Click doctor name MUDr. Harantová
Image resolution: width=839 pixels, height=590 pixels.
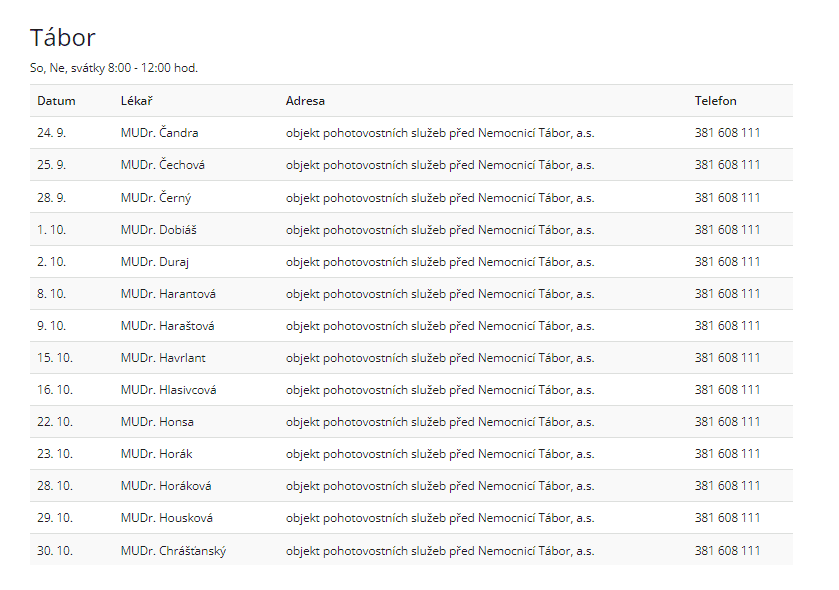click(168, 294)
